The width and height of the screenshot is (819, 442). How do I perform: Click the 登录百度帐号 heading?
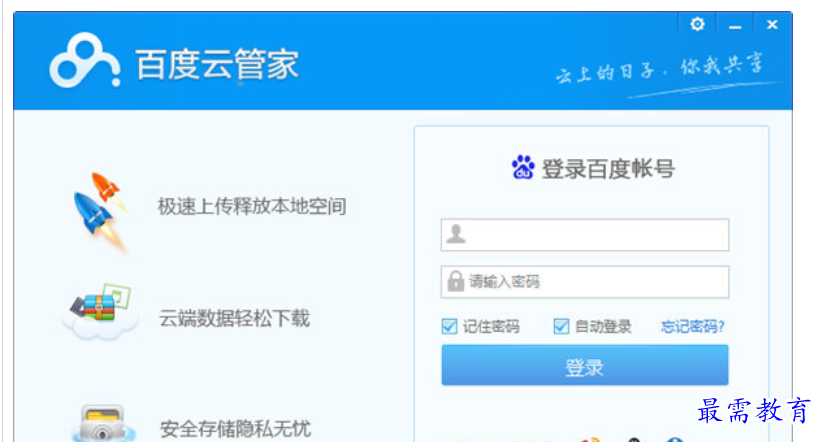click(609, 168)
